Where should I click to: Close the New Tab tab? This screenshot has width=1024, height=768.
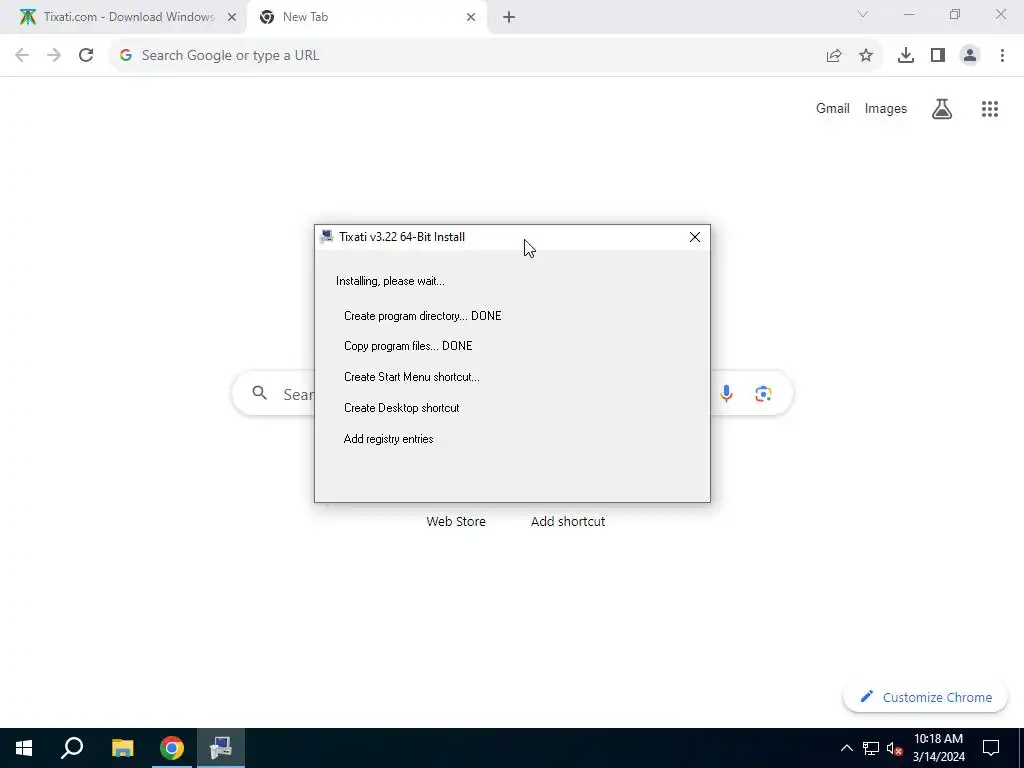point(471,18)
